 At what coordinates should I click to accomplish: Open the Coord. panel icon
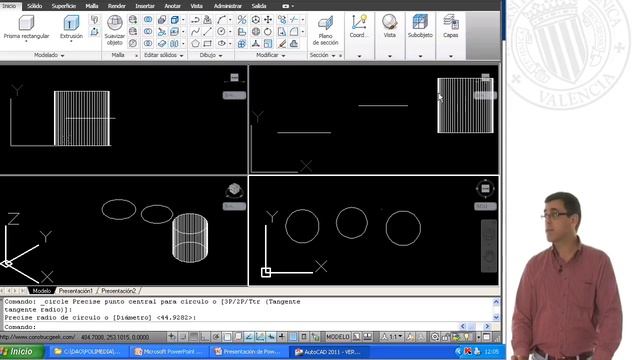pyautogui.click(x=359, y=22)
